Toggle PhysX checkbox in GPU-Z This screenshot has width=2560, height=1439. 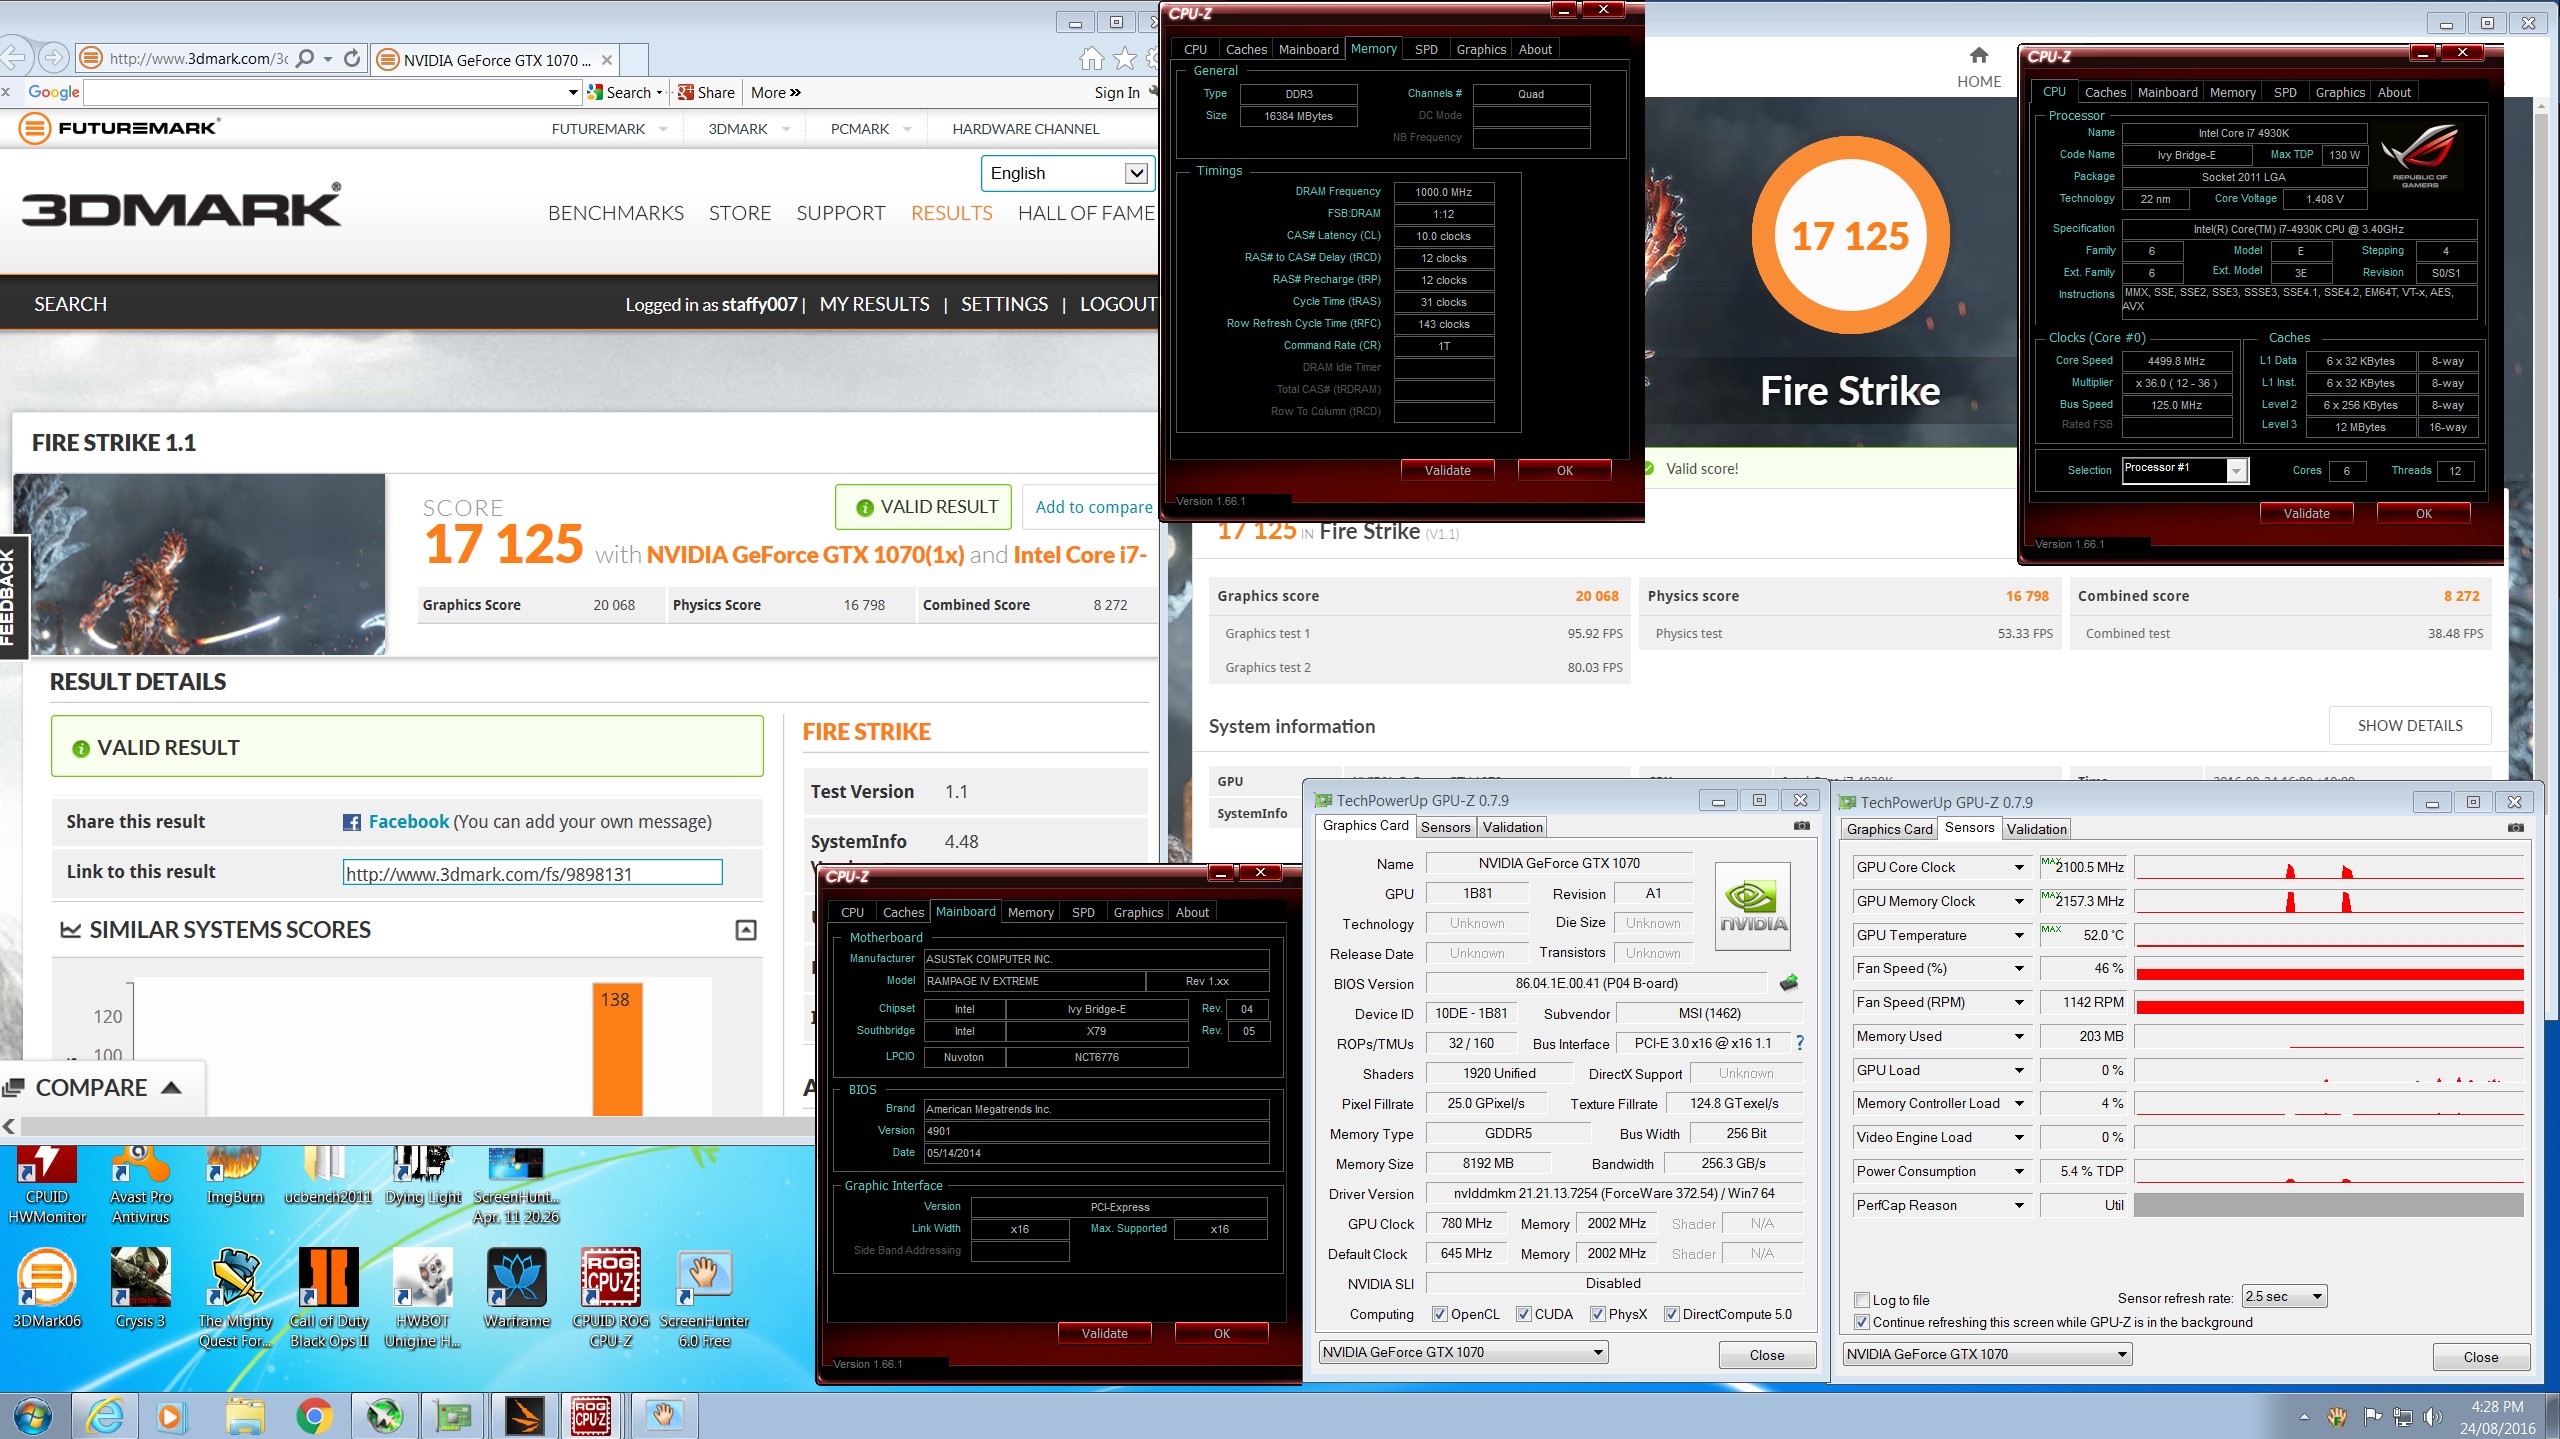click(x=1597, y=1314)
